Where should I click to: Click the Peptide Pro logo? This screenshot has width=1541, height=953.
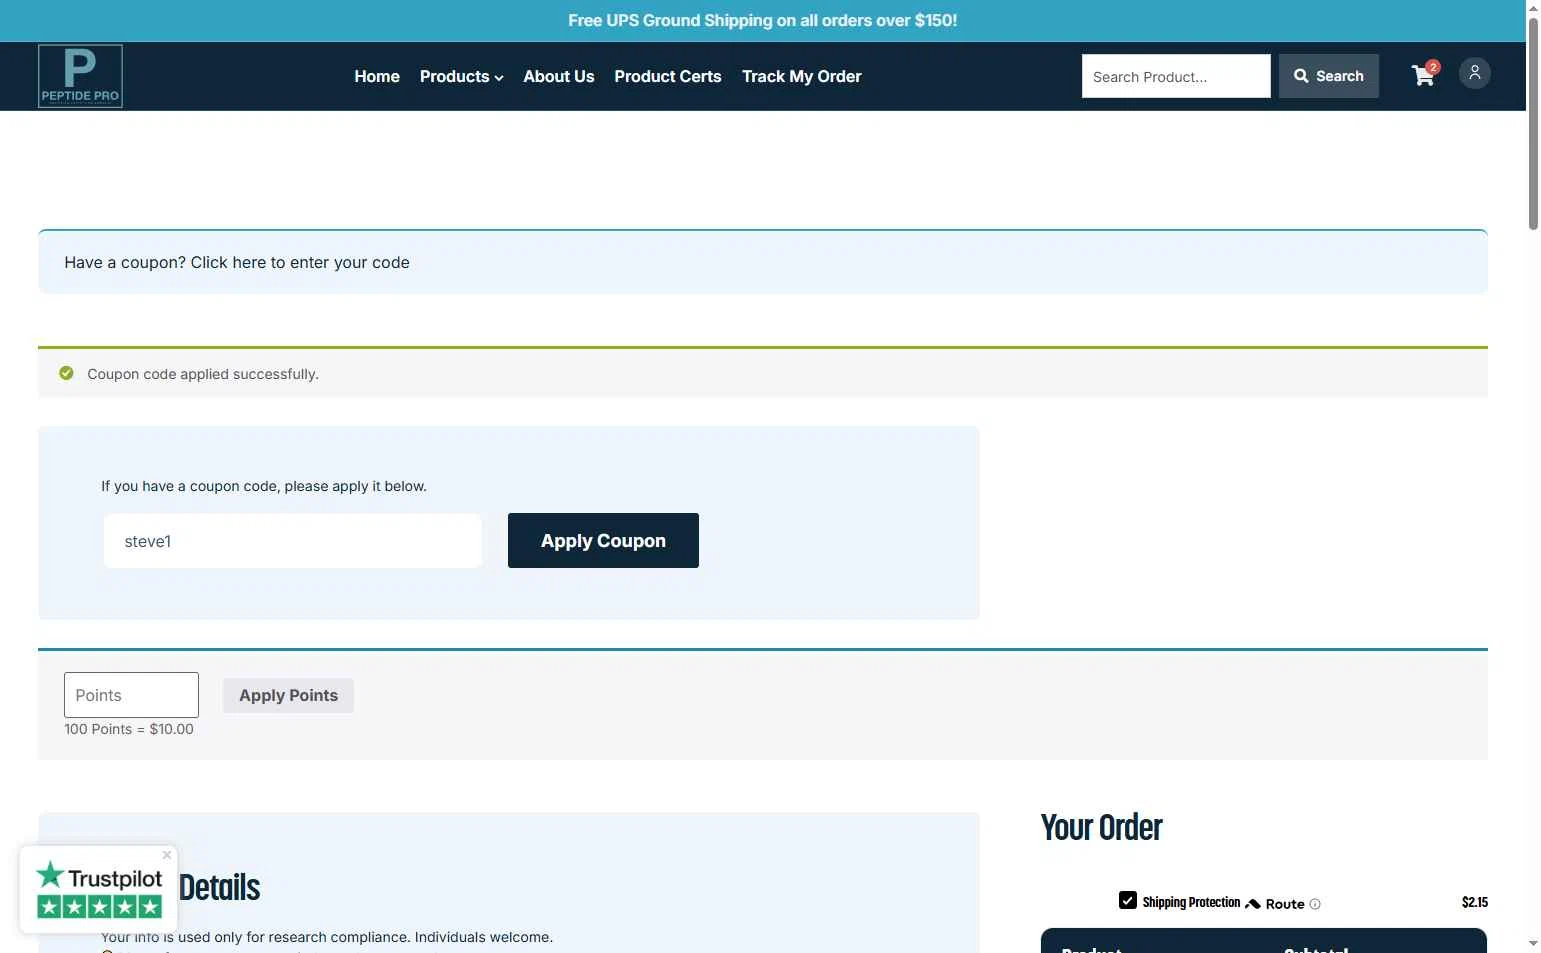pyautogui.click(x=80, y=76)
